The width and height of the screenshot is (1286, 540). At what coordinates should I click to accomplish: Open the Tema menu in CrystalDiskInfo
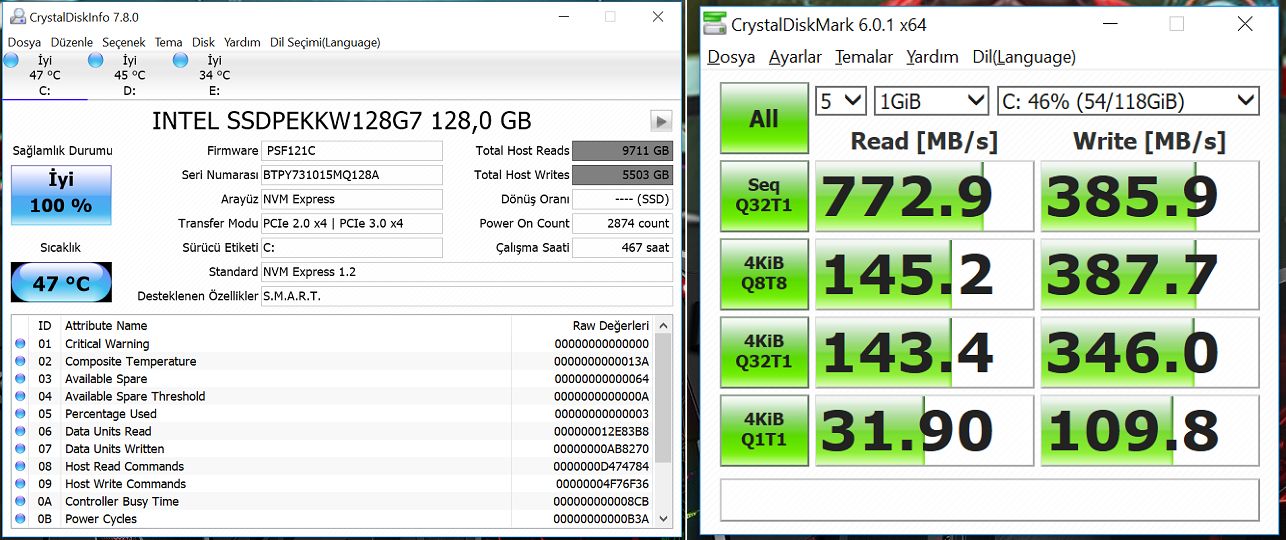(x=168, y=42)
